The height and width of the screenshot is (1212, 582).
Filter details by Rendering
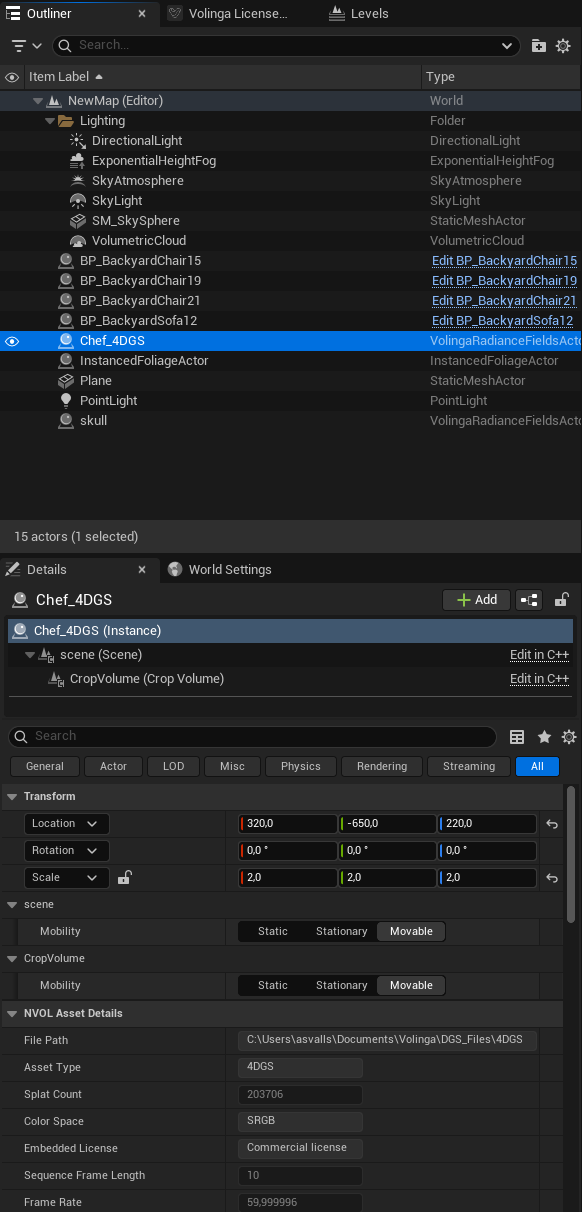pyautogui.click(x=382, y=766)
